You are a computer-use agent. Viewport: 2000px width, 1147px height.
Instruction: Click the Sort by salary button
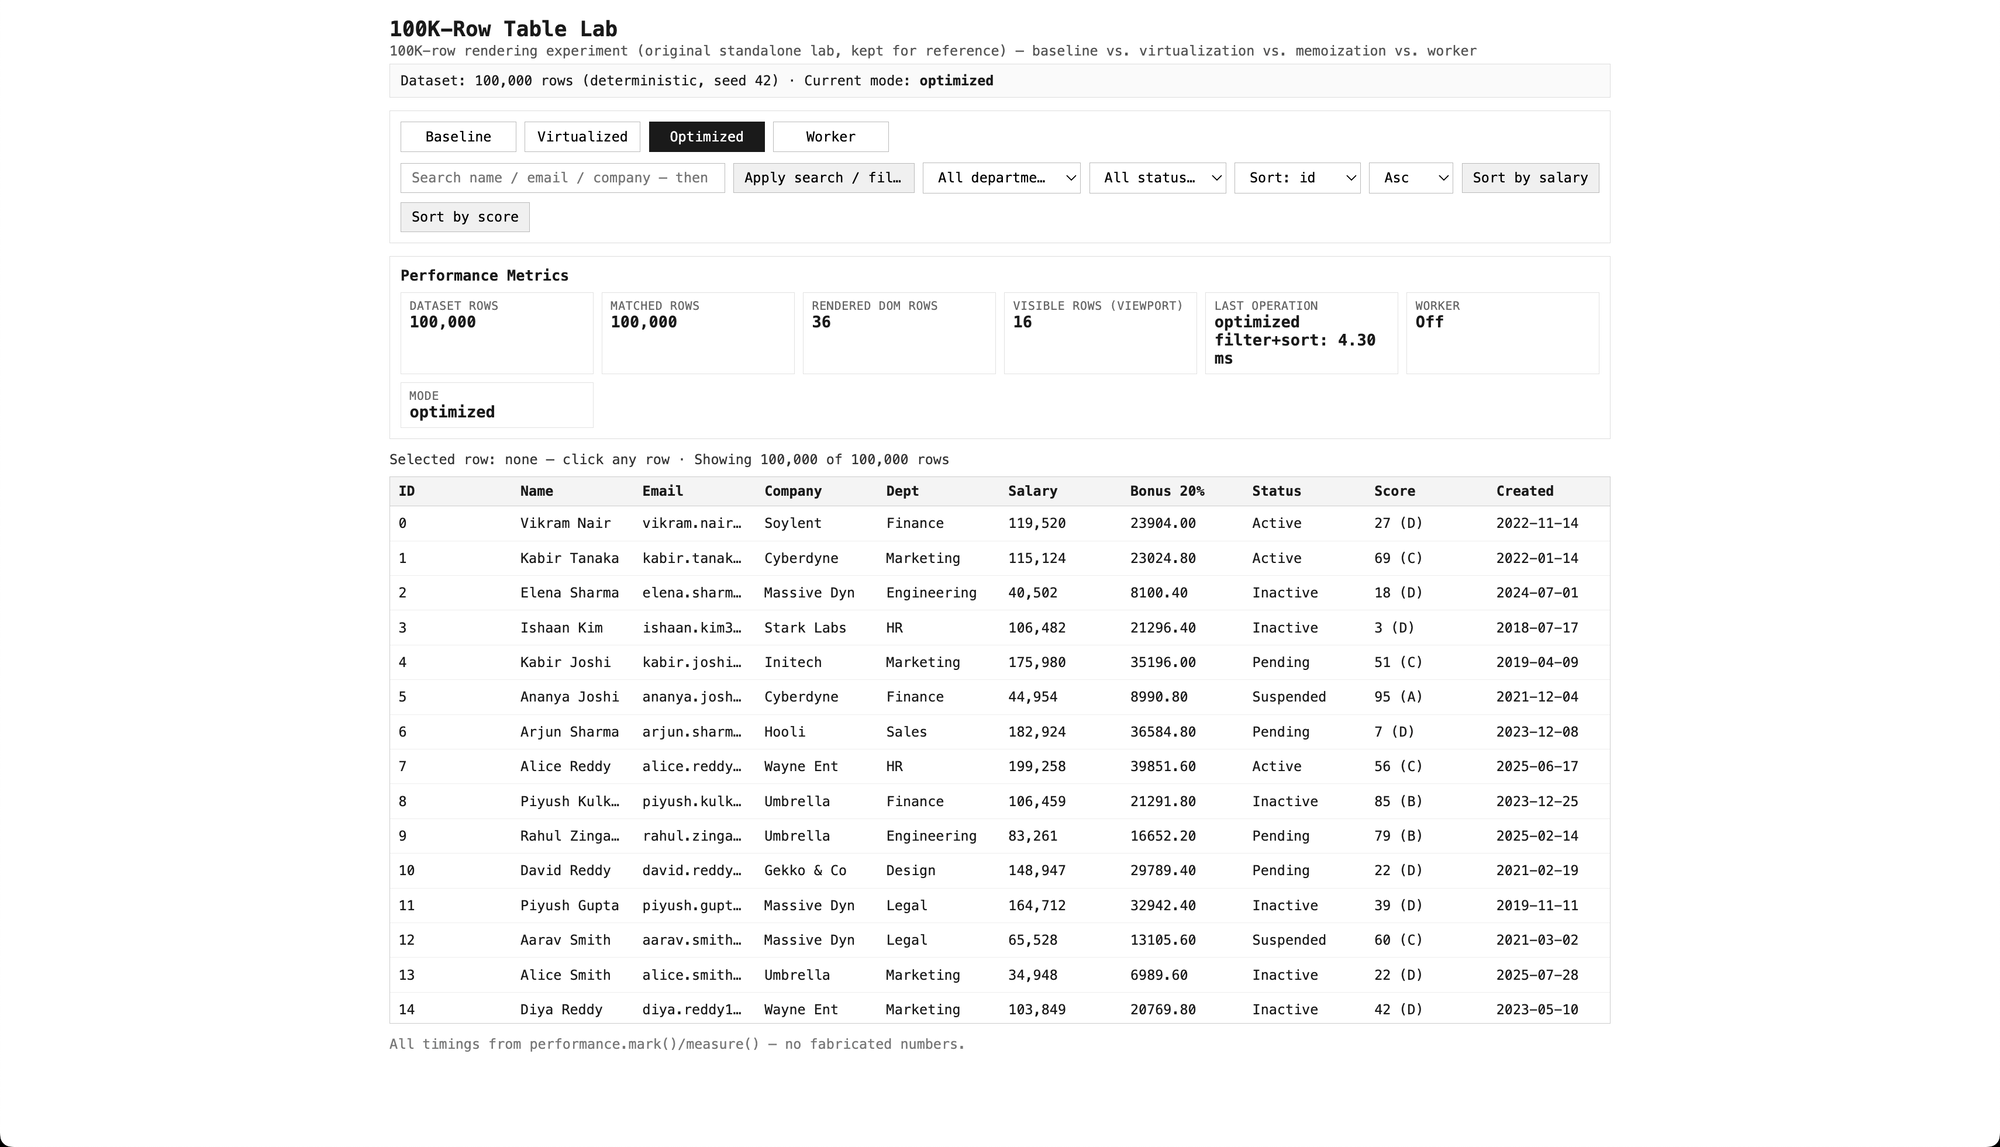tap(1530, 178)
